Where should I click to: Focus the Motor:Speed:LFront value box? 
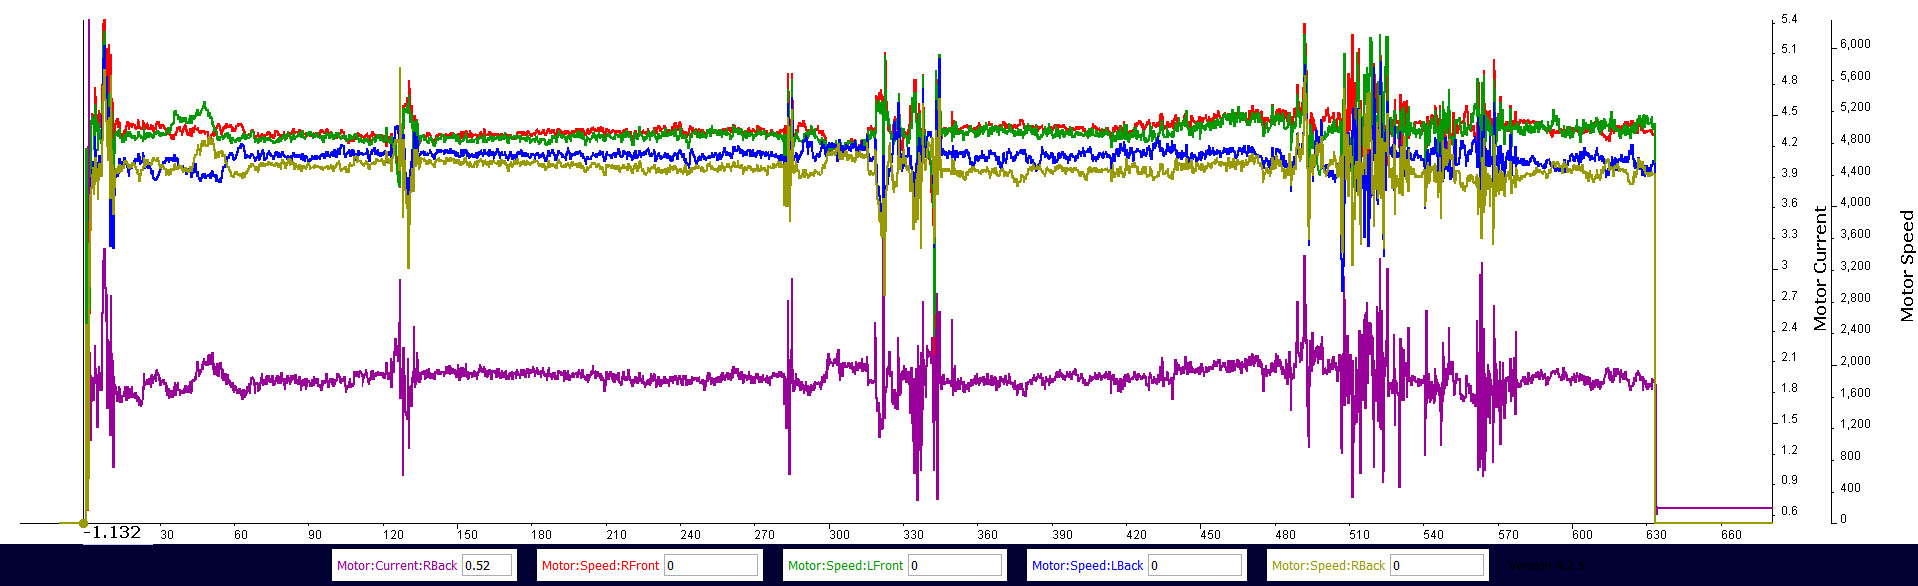pyautogui.click(x=955, y=566)
